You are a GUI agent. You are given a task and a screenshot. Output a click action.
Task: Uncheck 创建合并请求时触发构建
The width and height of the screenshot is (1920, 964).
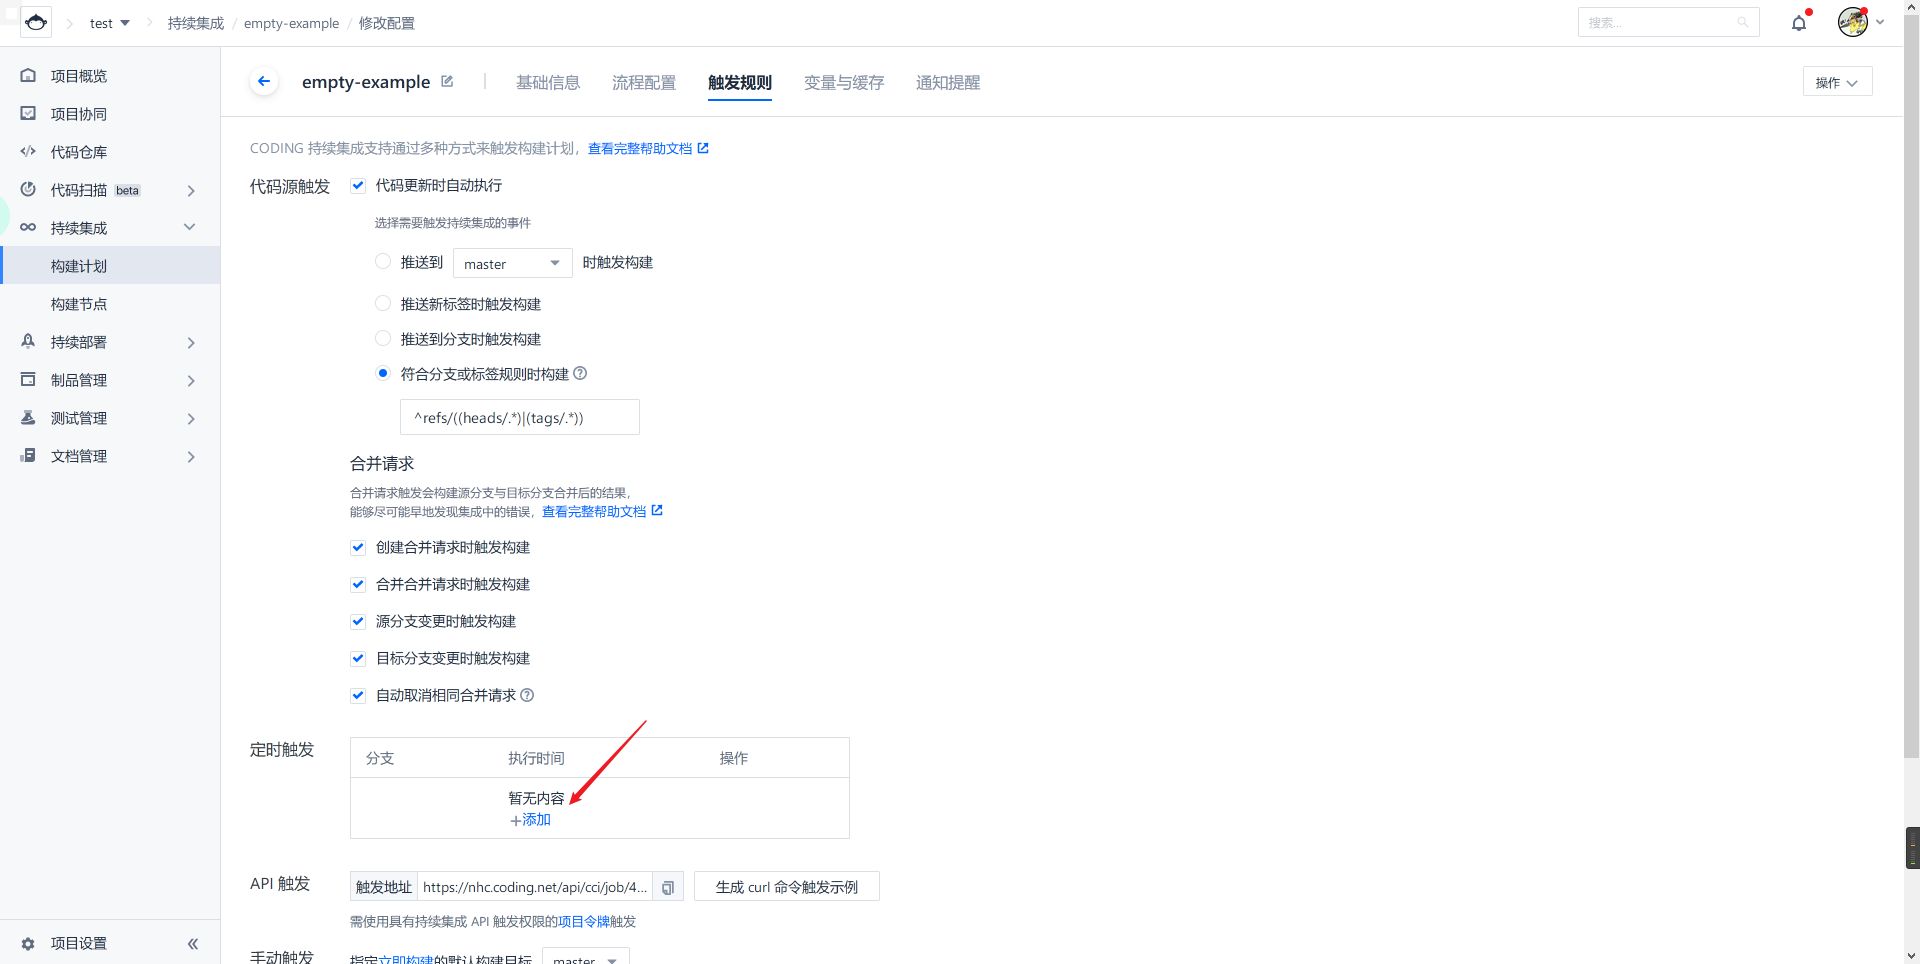358,547
